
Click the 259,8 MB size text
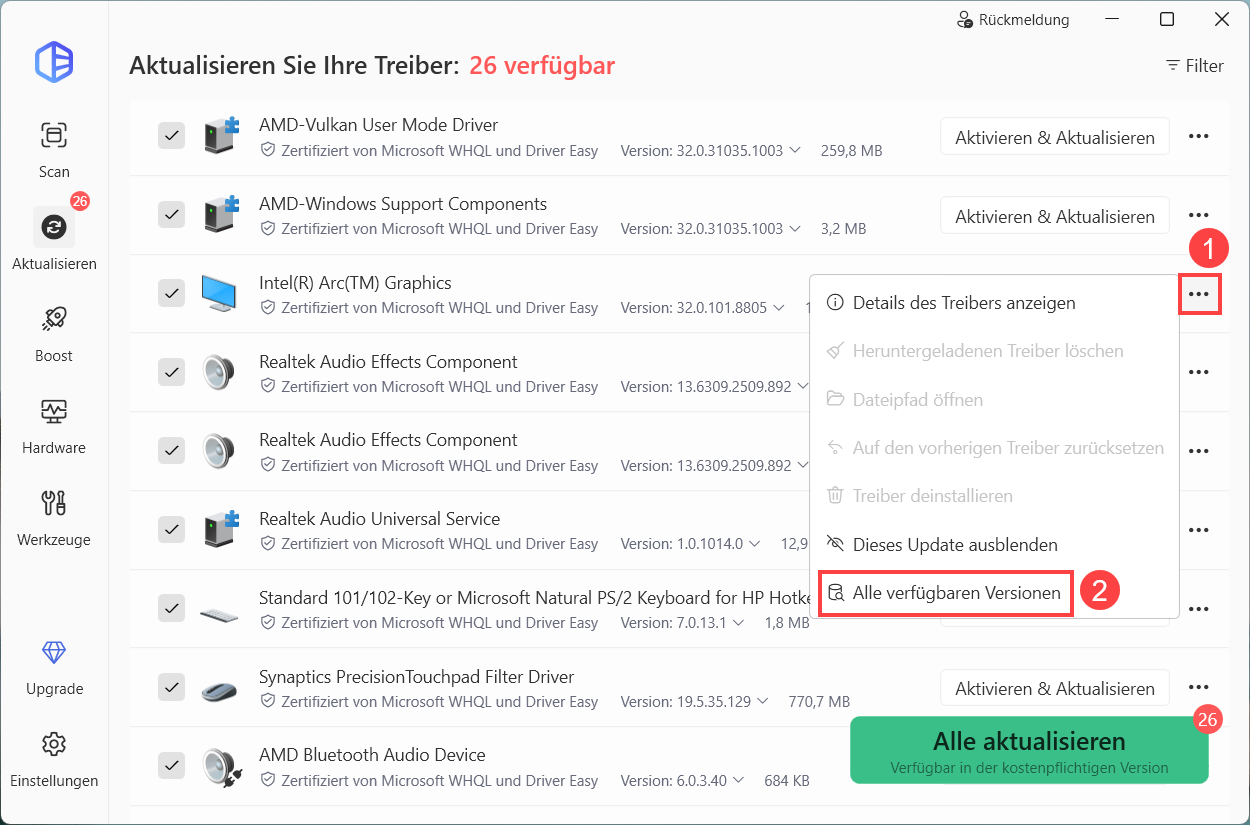click(851, 151)
